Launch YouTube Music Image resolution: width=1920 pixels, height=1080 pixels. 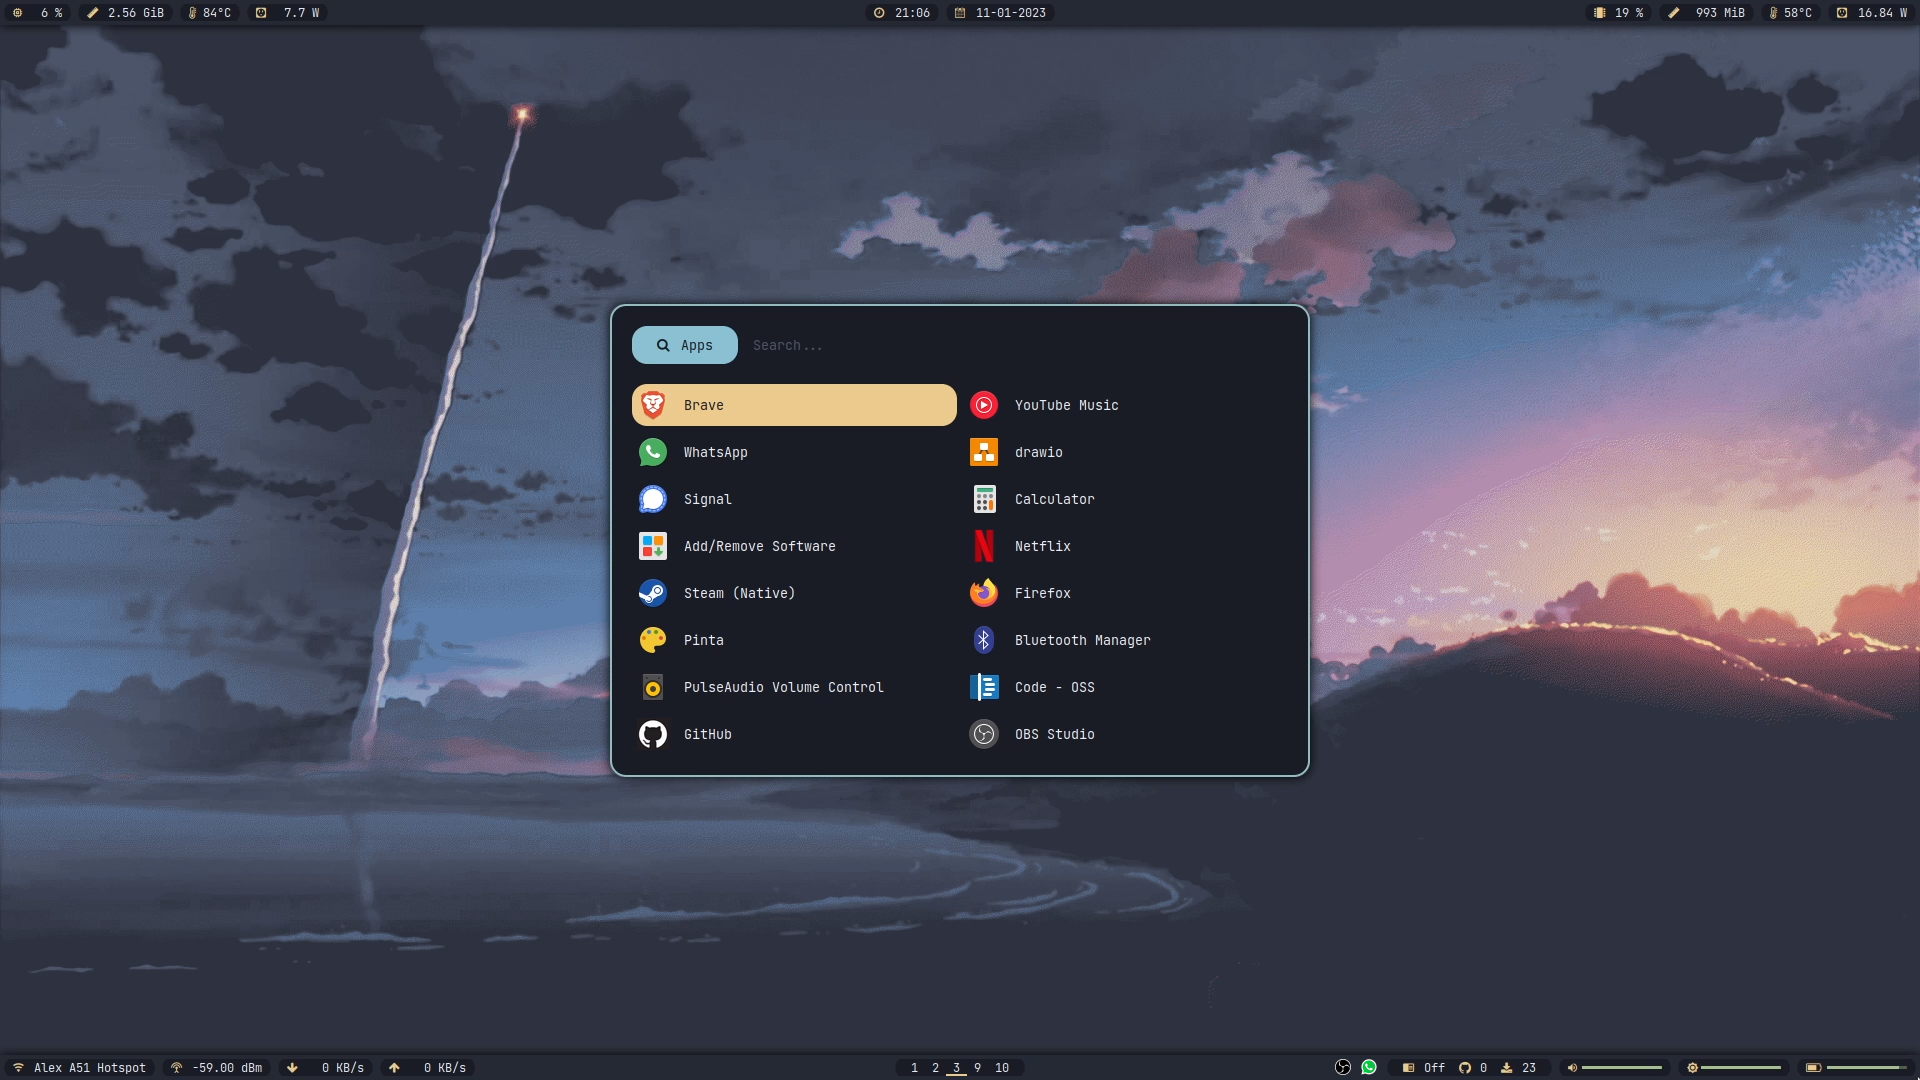[1066, 405]
